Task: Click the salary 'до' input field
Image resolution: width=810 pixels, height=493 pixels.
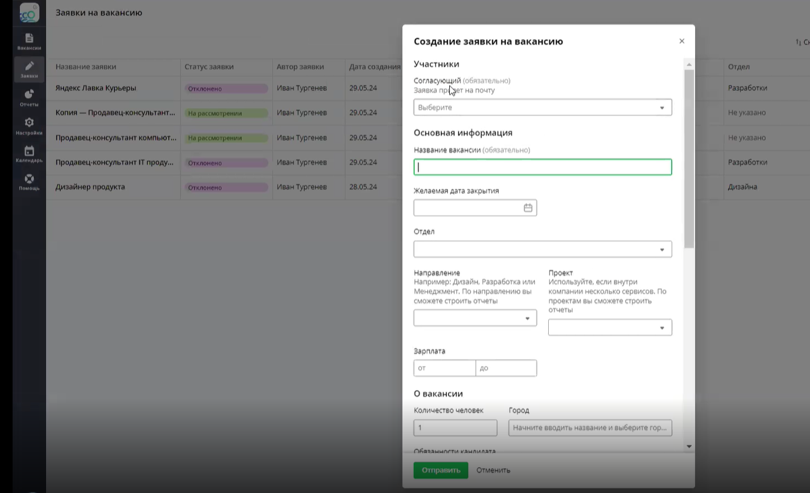Action: click(x=506, y=368)
